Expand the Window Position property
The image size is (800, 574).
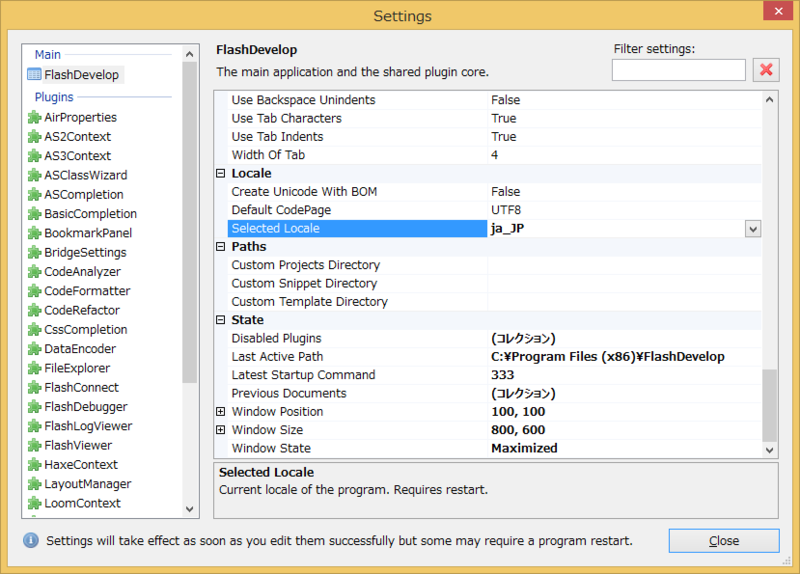[220, 411]
